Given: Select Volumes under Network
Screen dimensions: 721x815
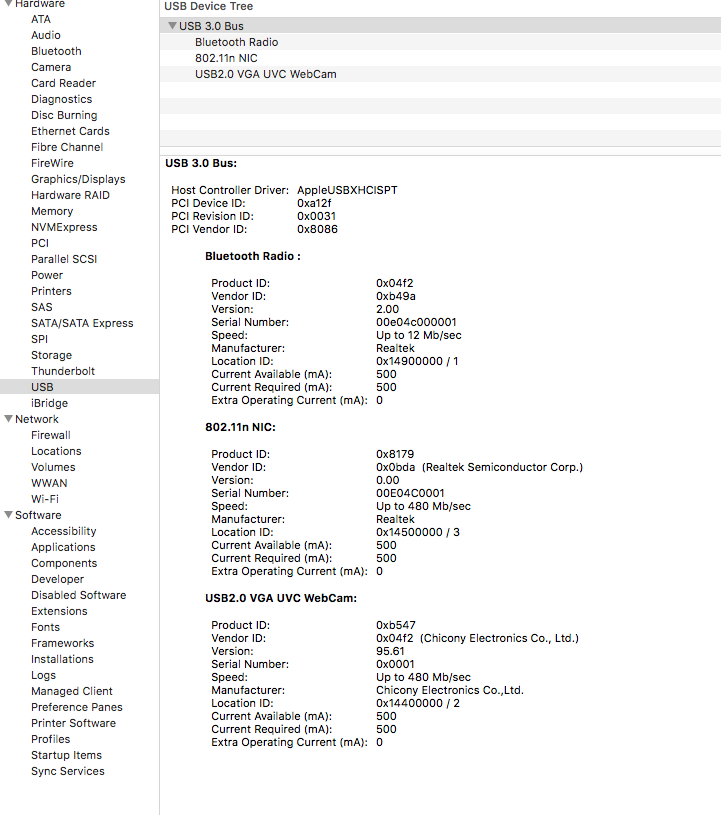Looking at the screenshot, I should (53, 467).
